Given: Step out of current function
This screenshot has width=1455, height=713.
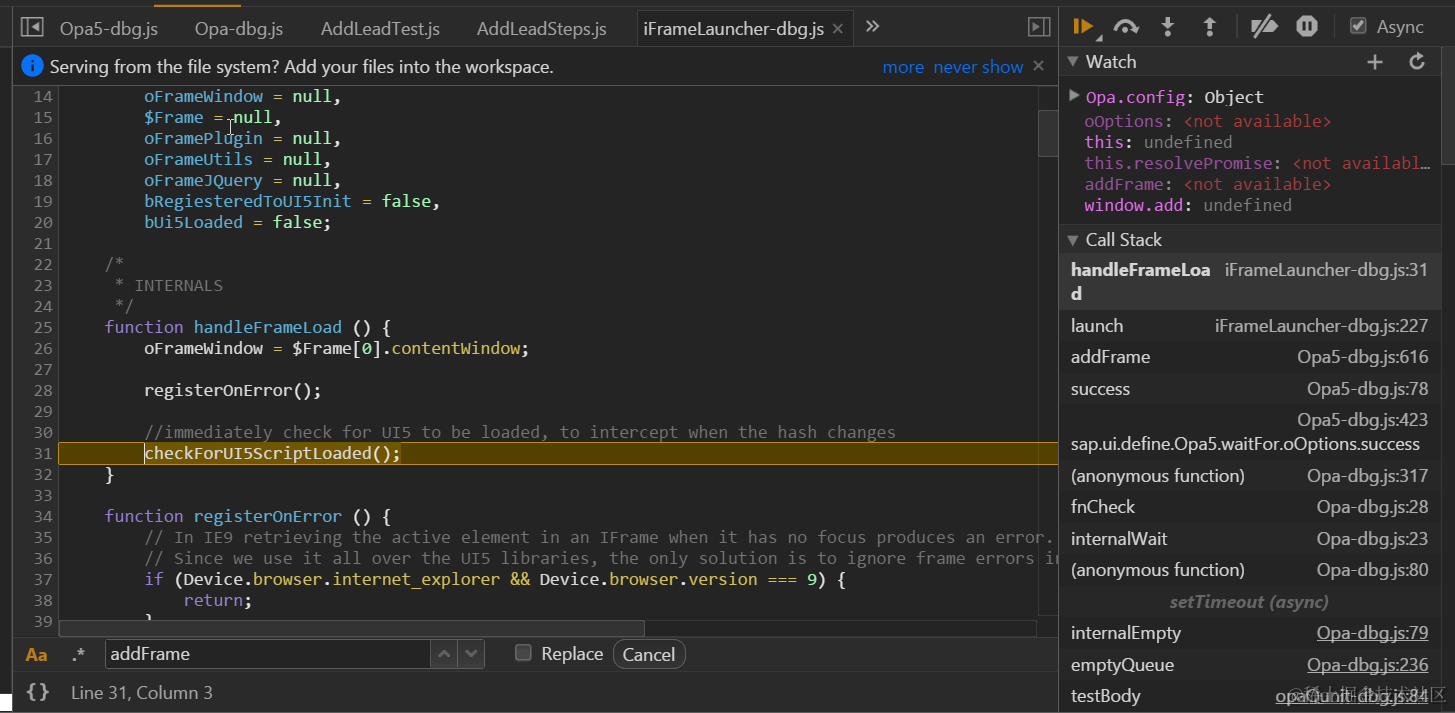Looking at the screenshot, I should (1209, 27).
